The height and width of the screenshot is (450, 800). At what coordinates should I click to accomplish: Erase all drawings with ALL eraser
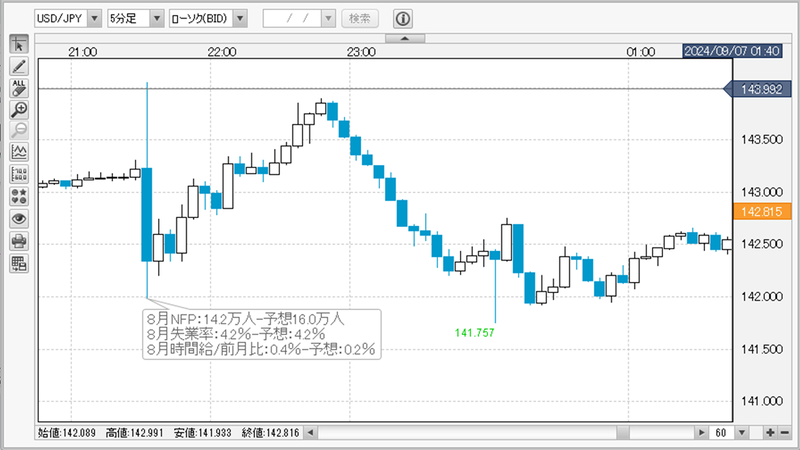tap(19, 88)
